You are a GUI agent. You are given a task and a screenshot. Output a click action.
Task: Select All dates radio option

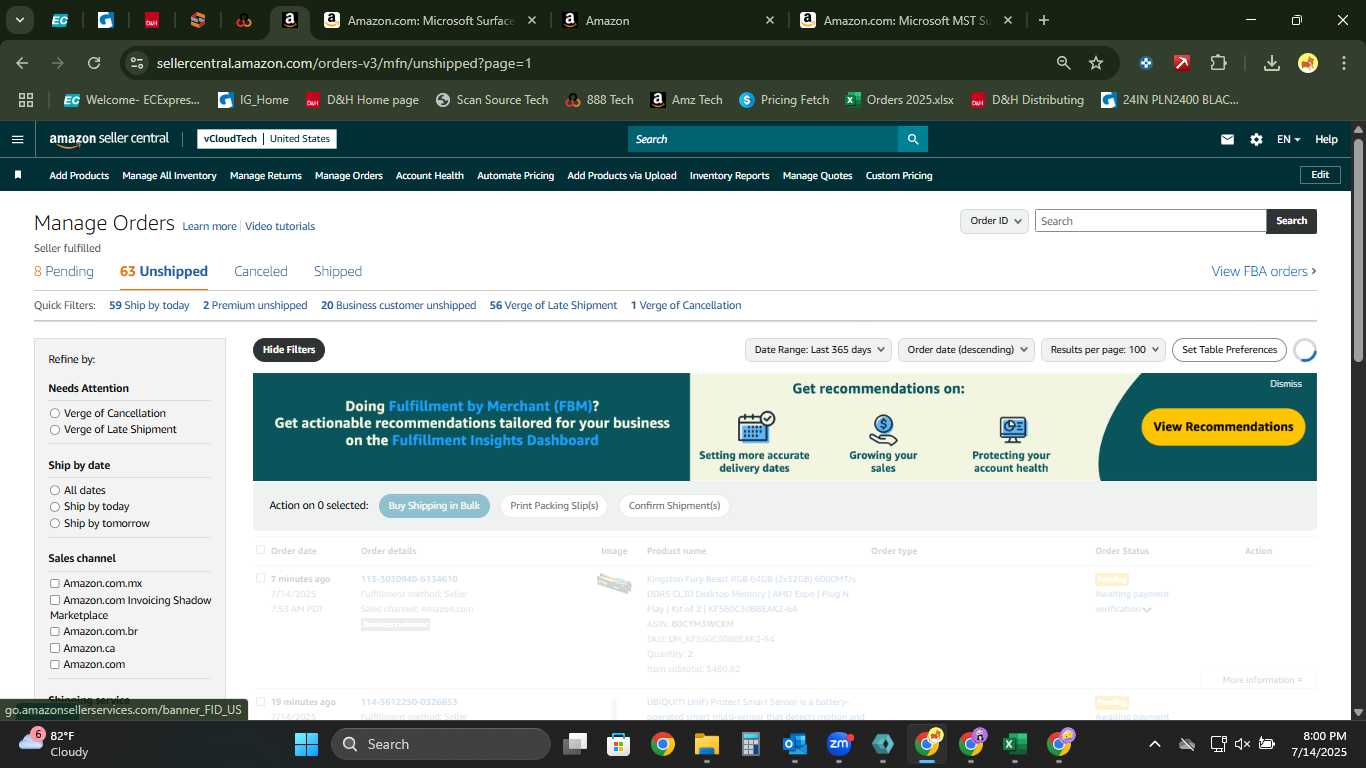(55, 490)
